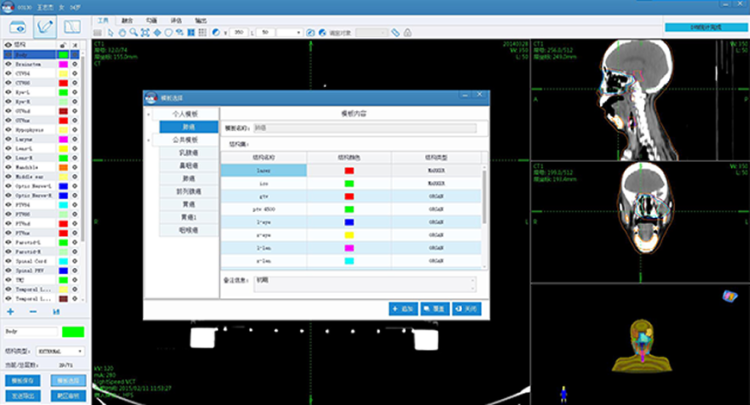Click the 追加 button in dialog
Image resolution: width=750 pixels, height=405 pixels.
point(404,309)
